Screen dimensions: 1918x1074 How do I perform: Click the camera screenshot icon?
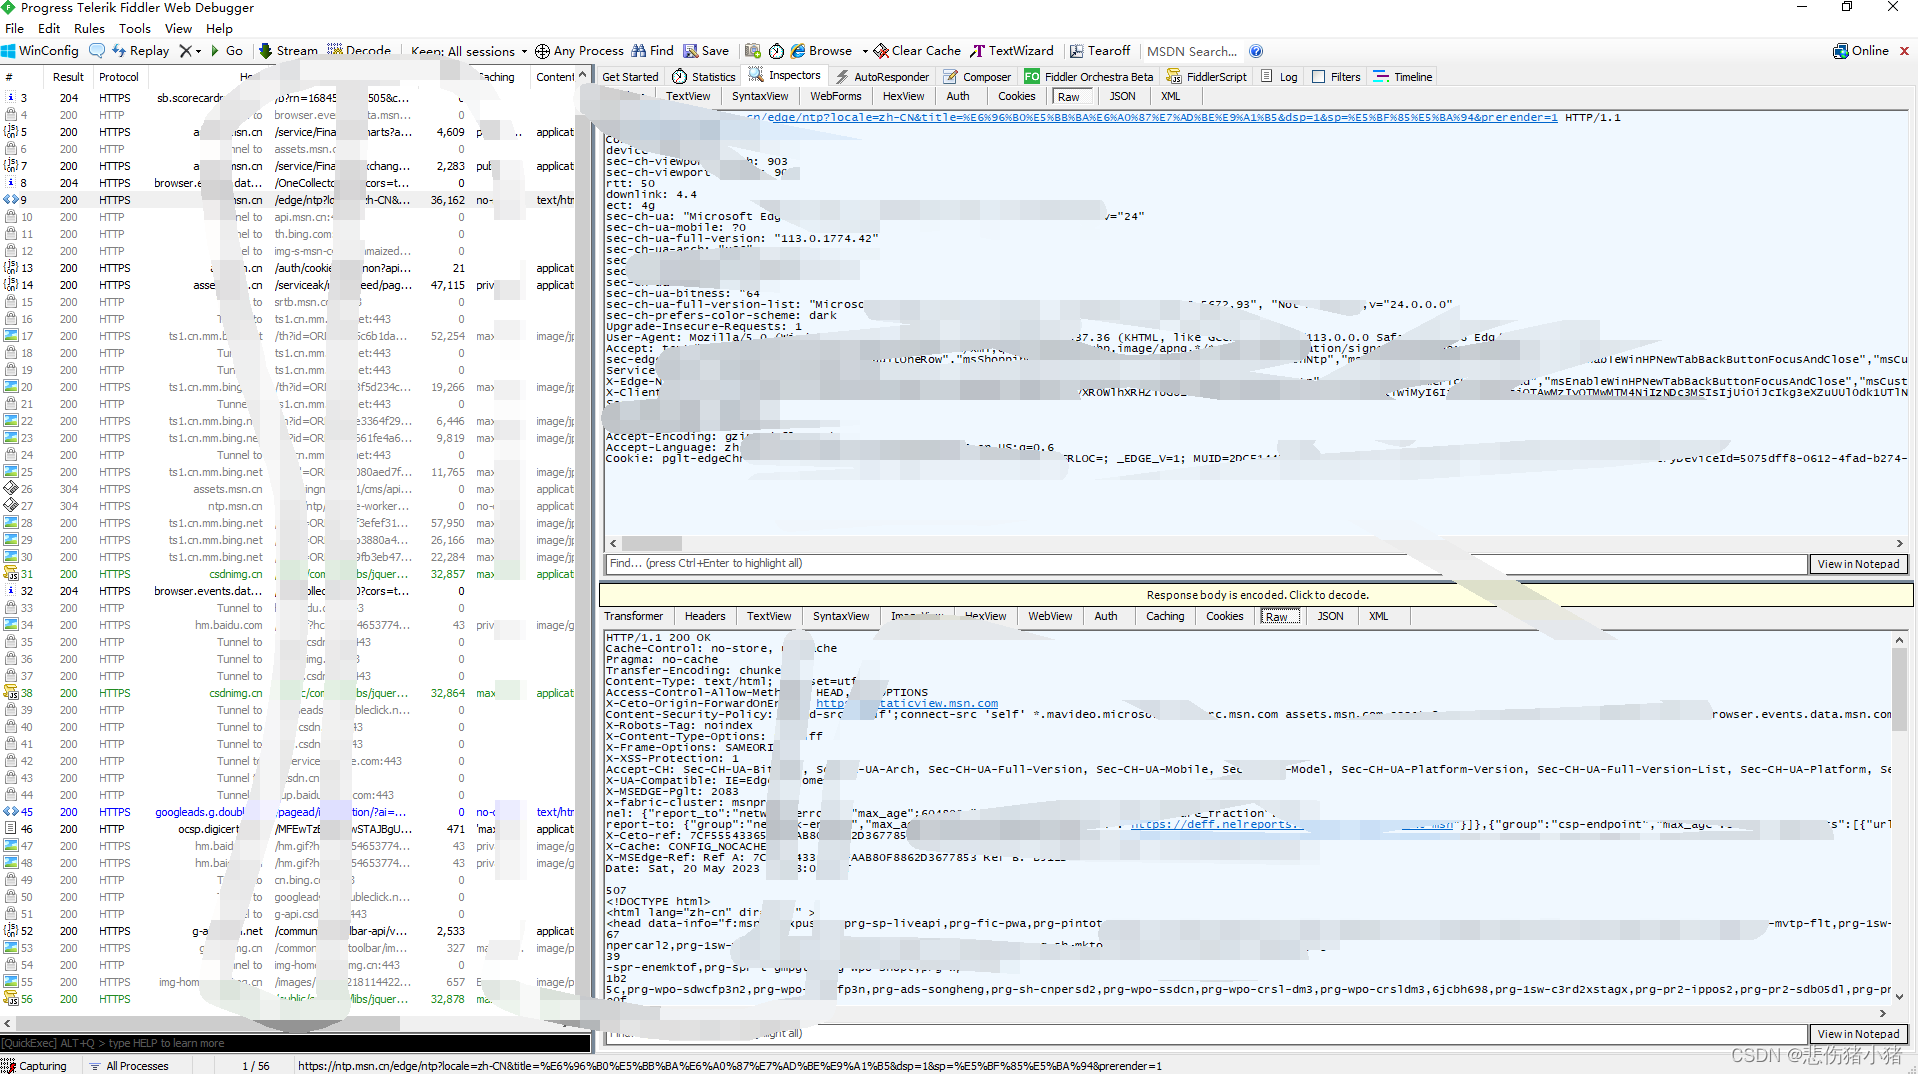click(x=753, y=51)
